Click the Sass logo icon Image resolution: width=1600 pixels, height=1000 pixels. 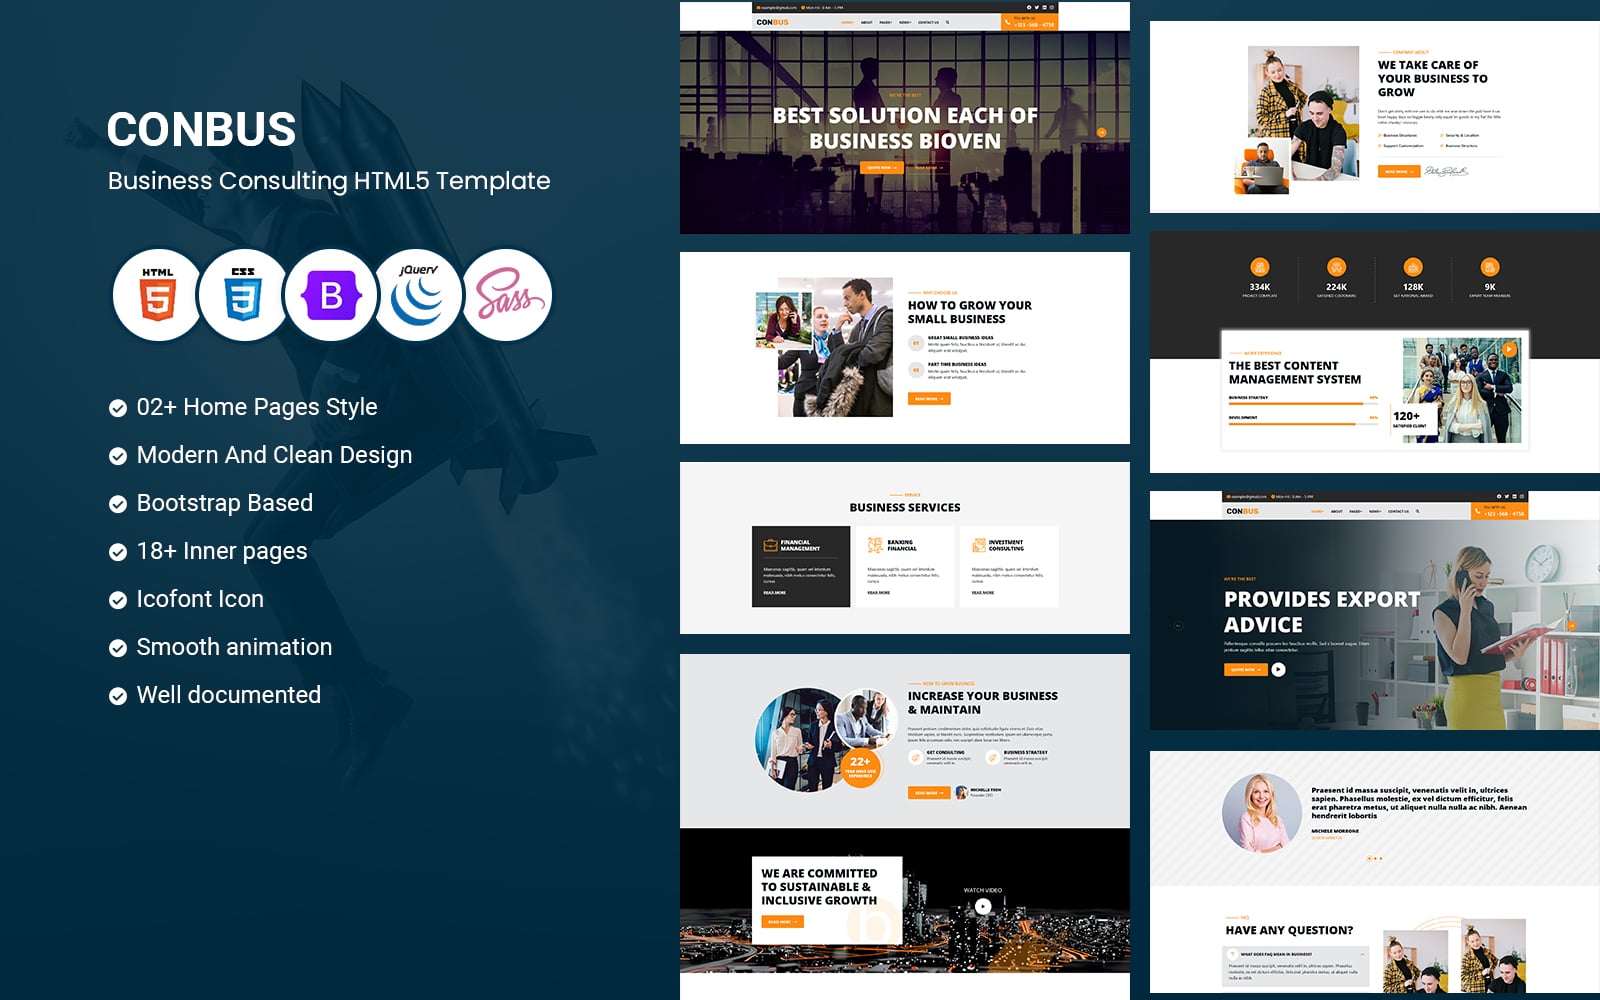[x=507, y=295]
